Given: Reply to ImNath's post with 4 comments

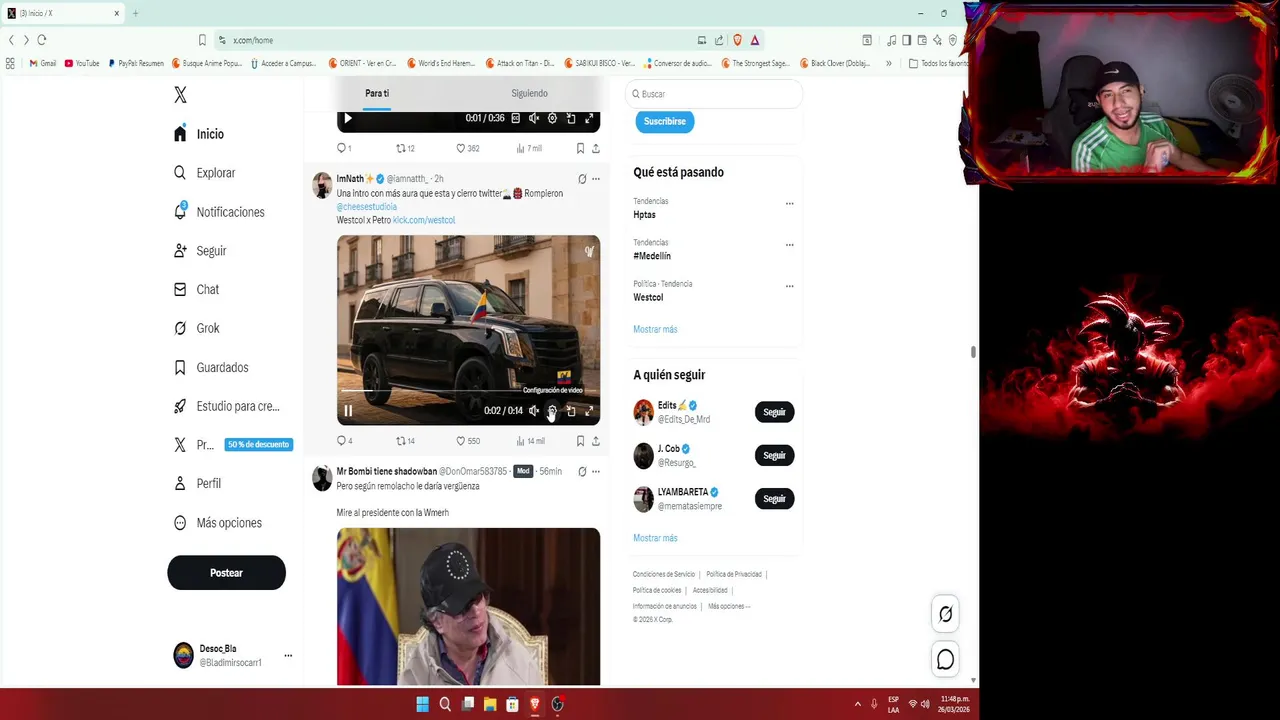Looking at the screenshot, I should (344, 440).
